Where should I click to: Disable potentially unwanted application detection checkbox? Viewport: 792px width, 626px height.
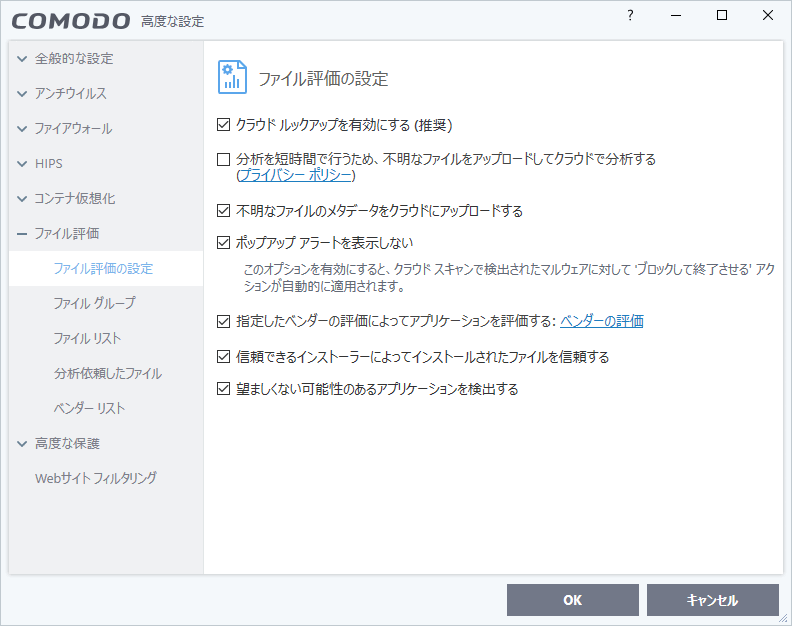click(224, 389)
